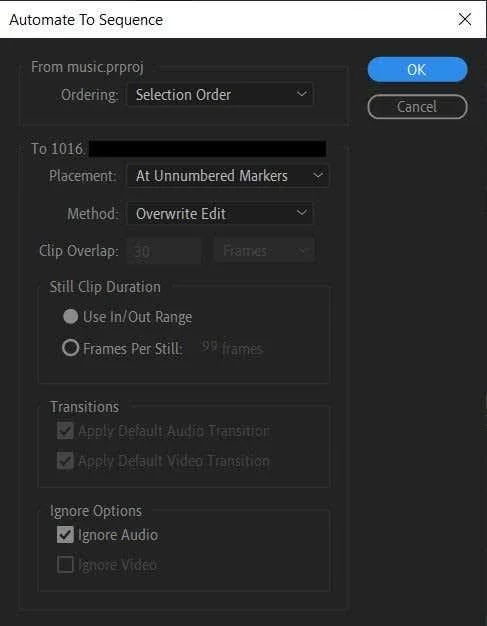Uncheck the Ignore Audio checkbox
487x626 pixels.
(x=65, y=535)
